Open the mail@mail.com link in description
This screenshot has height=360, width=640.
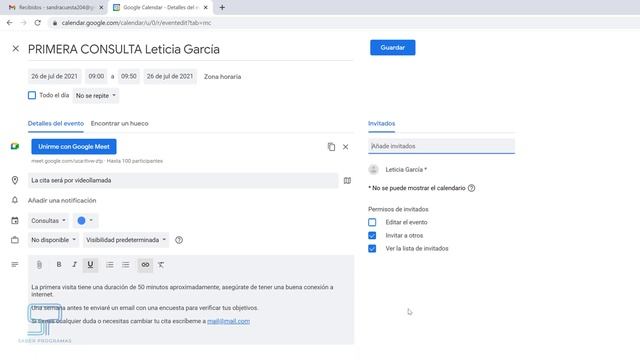coord(229,322)
